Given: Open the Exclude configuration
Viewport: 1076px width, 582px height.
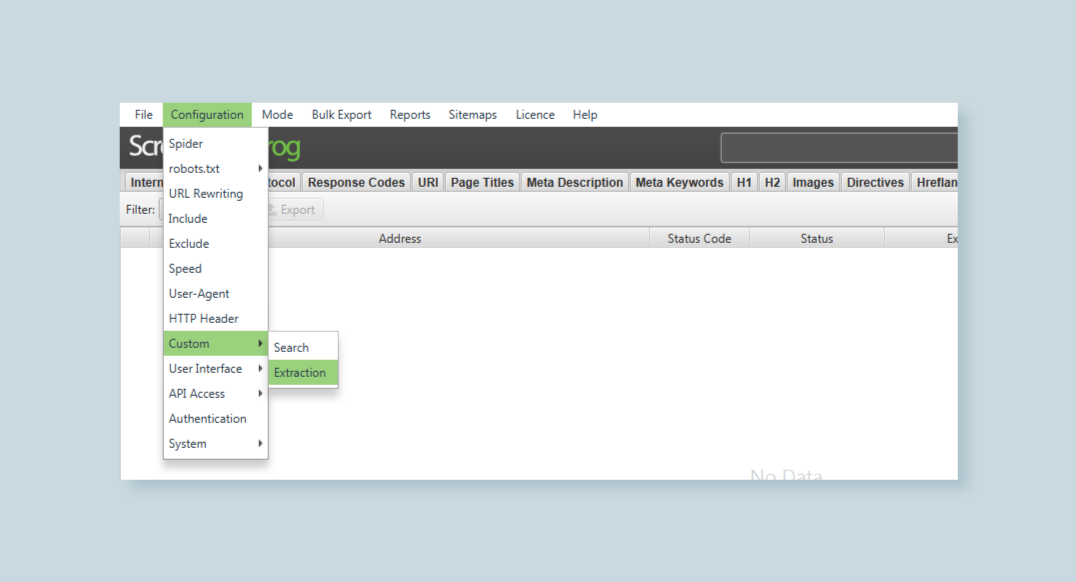Looking at the screenshot, I should pos(215,244).
